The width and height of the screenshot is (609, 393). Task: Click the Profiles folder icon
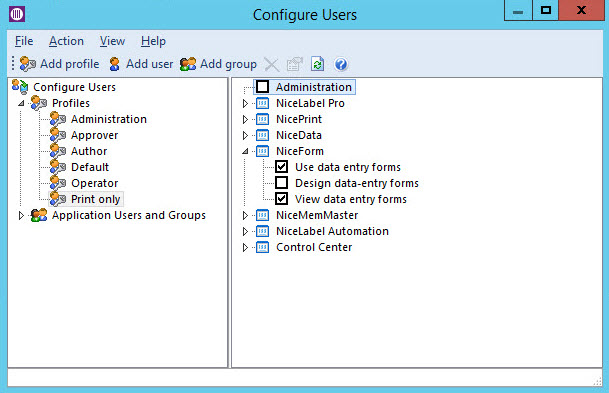39,103
